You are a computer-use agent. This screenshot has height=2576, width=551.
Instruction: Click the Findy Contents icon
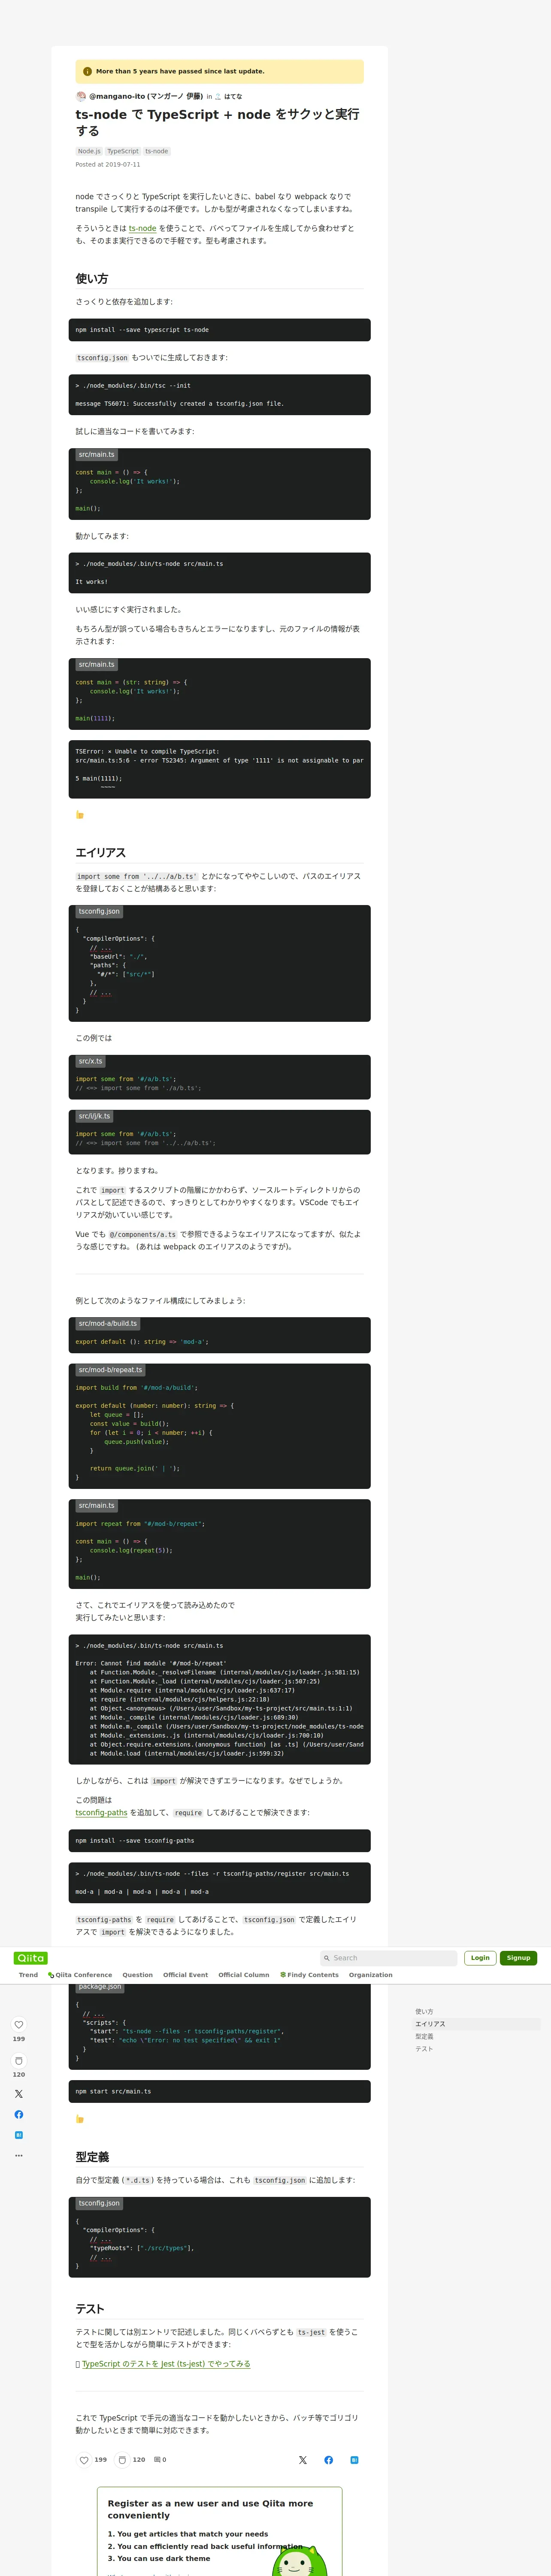coord(283,1974)
